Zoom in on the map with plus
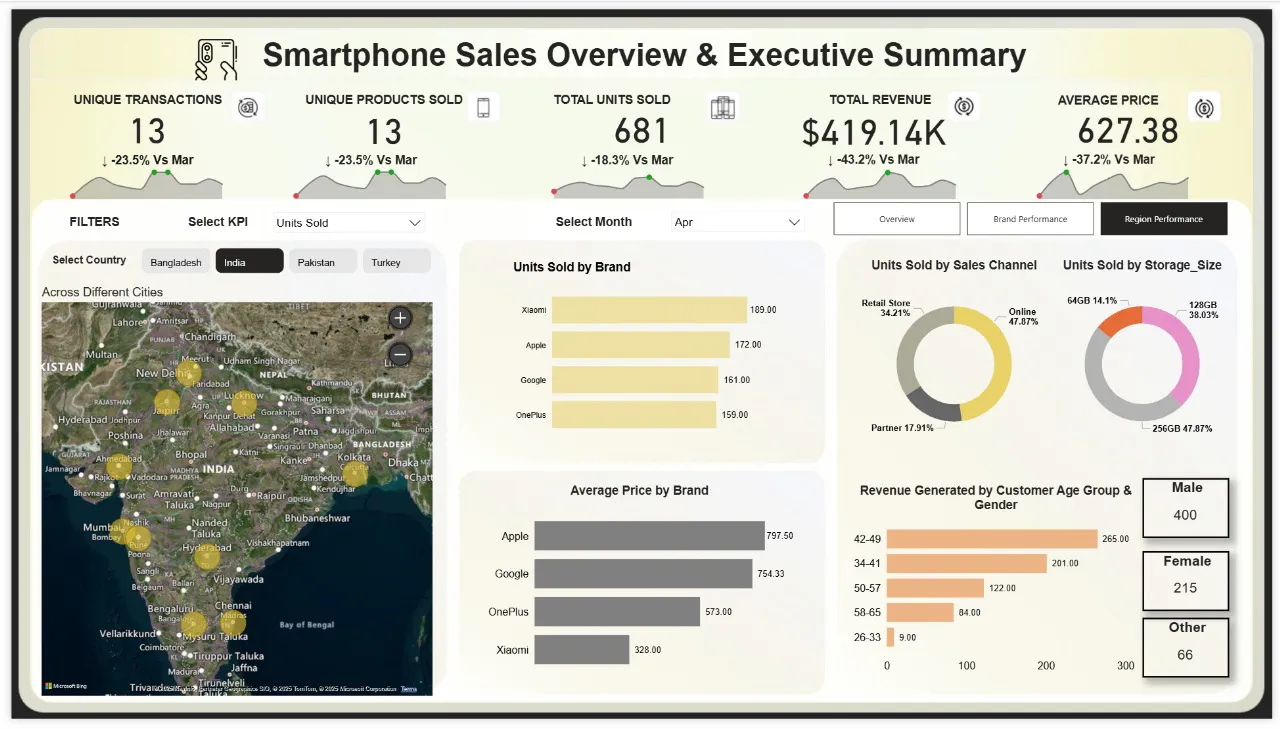Screen dimensions: 1280x729 pyautogui.click(x=400, y=318)
